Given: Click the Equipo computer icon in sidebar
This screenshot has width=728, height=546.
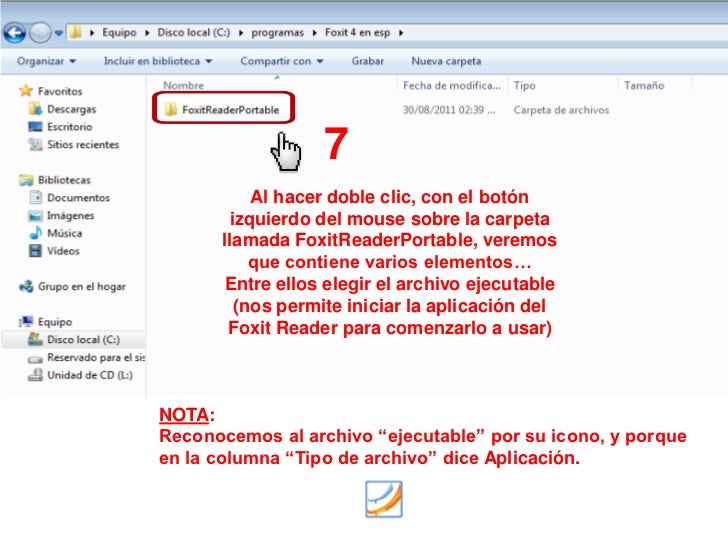Looking at the screenshot, I should click(26, 321).
